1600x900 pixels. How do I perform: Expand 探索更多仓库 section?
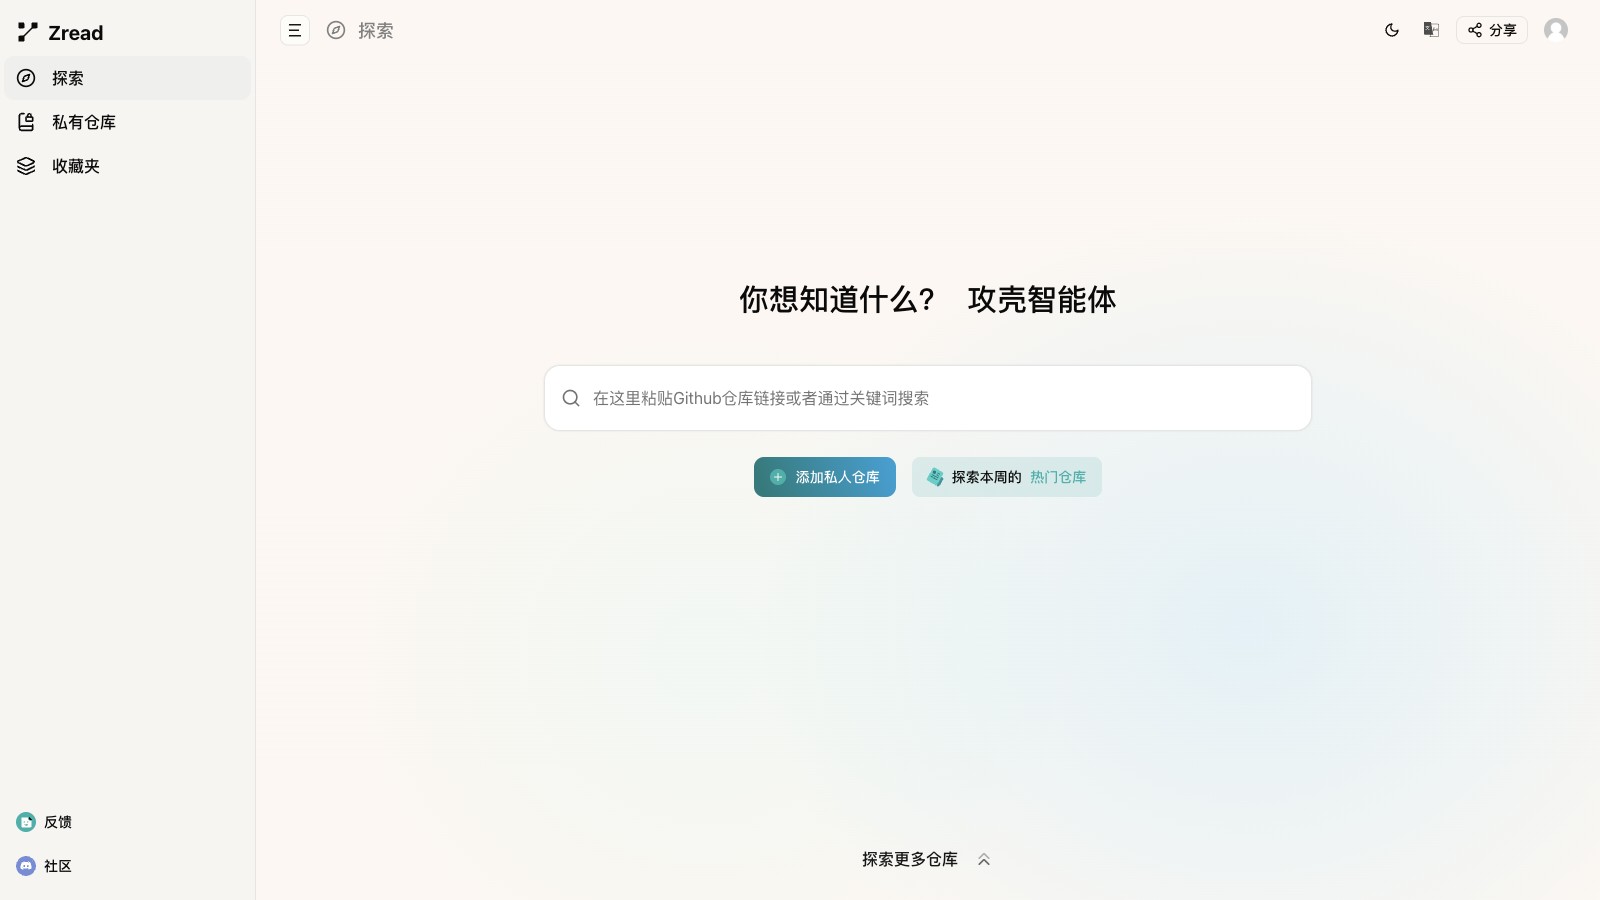click(x=910, y=859)
